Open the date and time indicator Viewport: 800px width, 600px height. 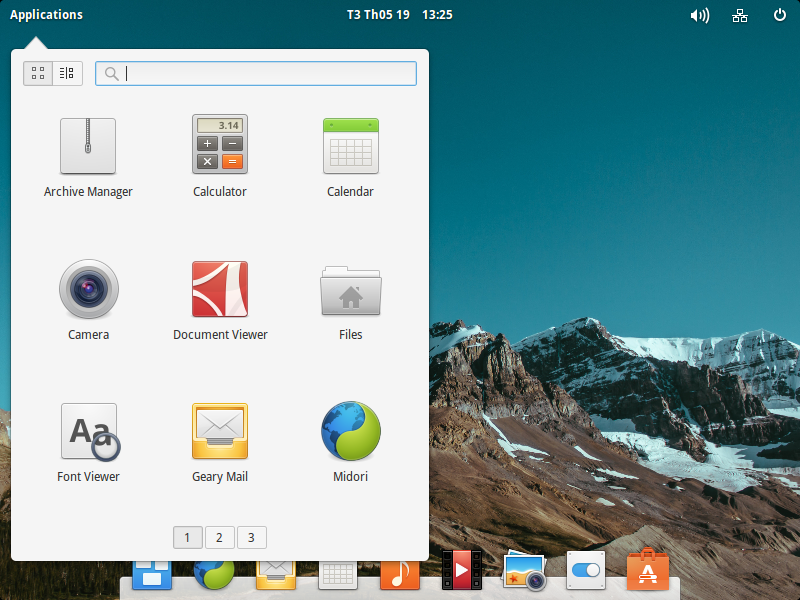(x=399, y=14)
